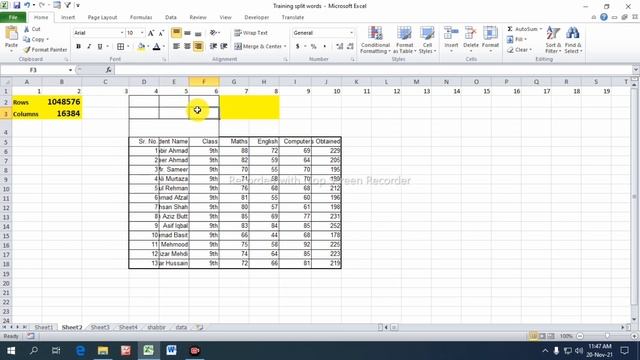This screenshot has height=360, width=640.
Task: Open the File tab
Action: click(x=13, y=18)
